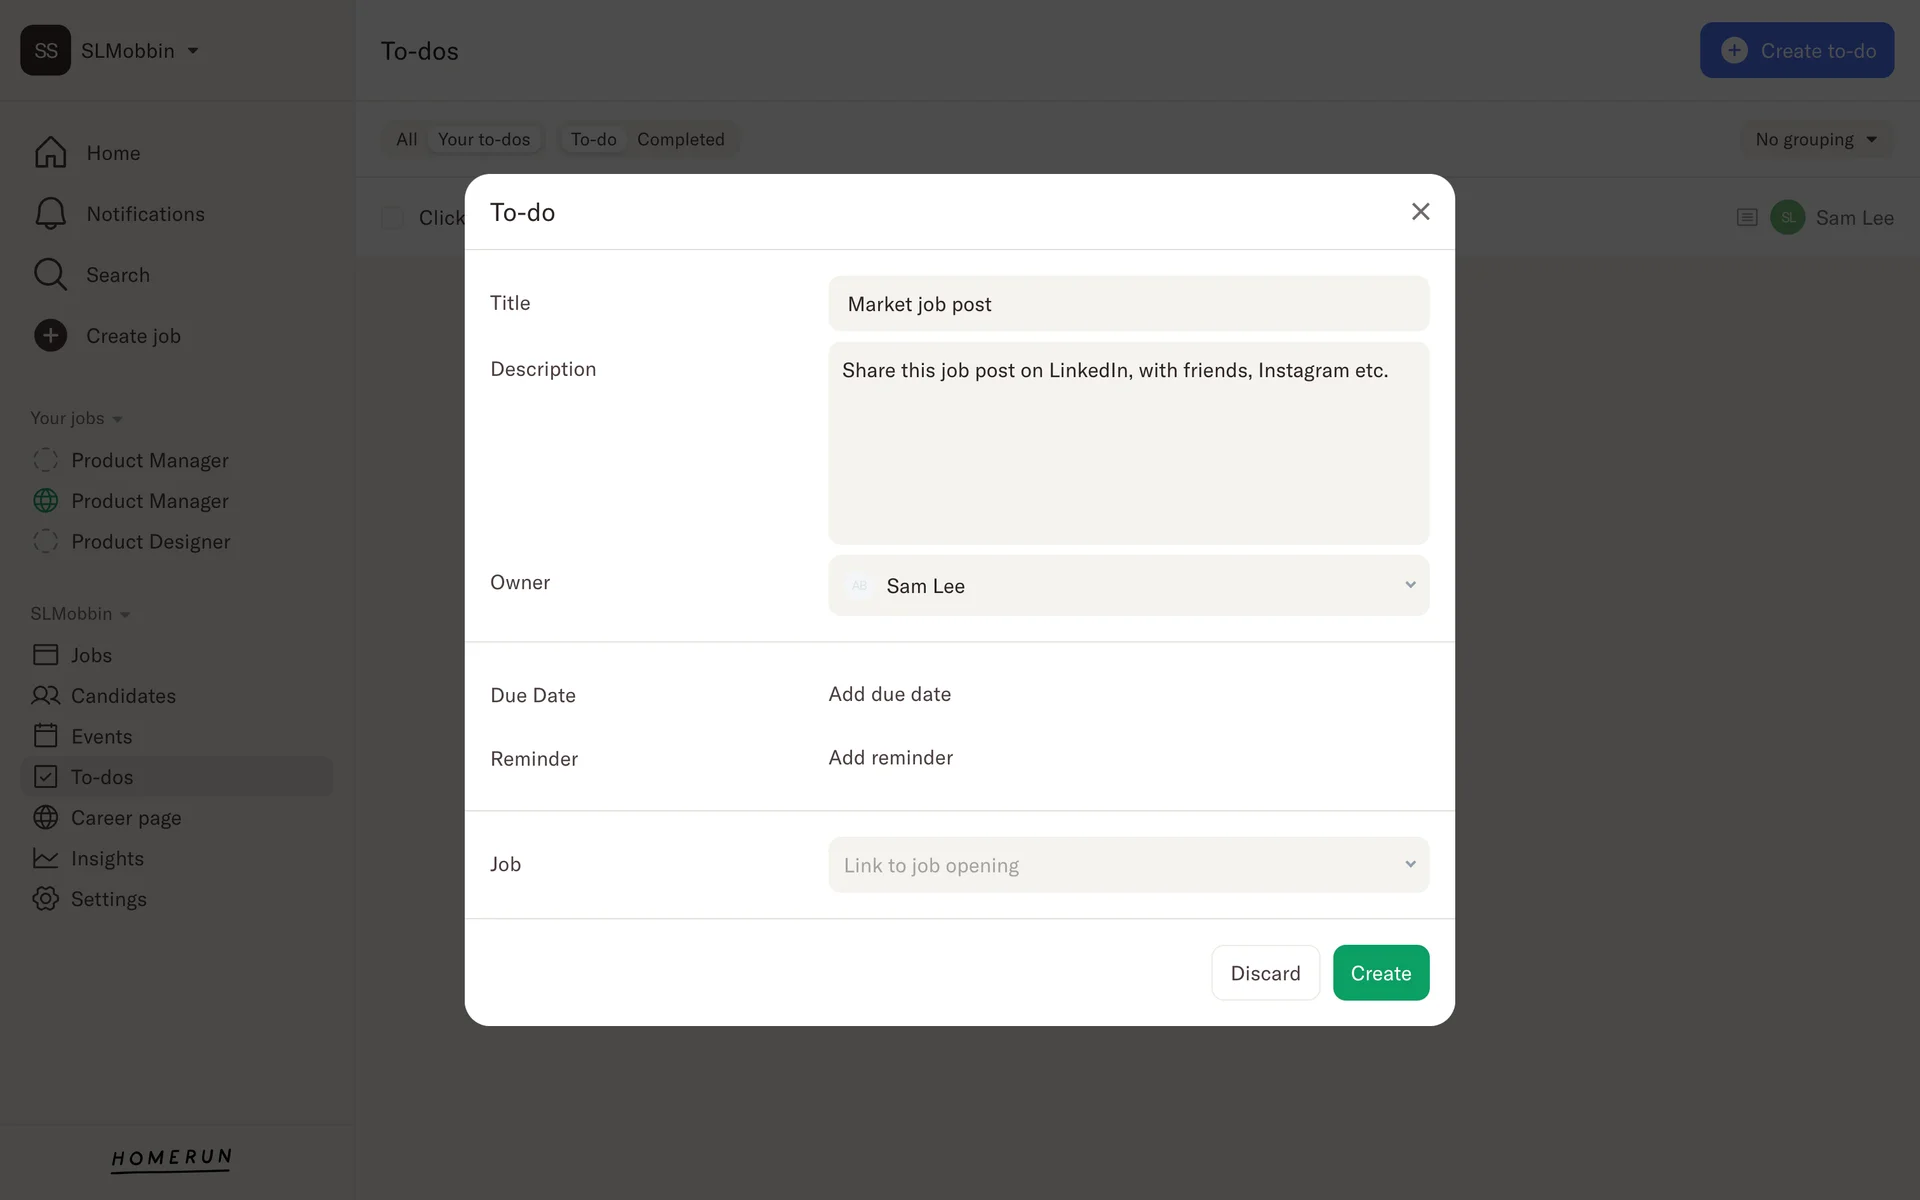Image resolution: width=1920 pixels, height=1200 pixels.
Task: Close the To-do dialog
Action: [1420, 212]
